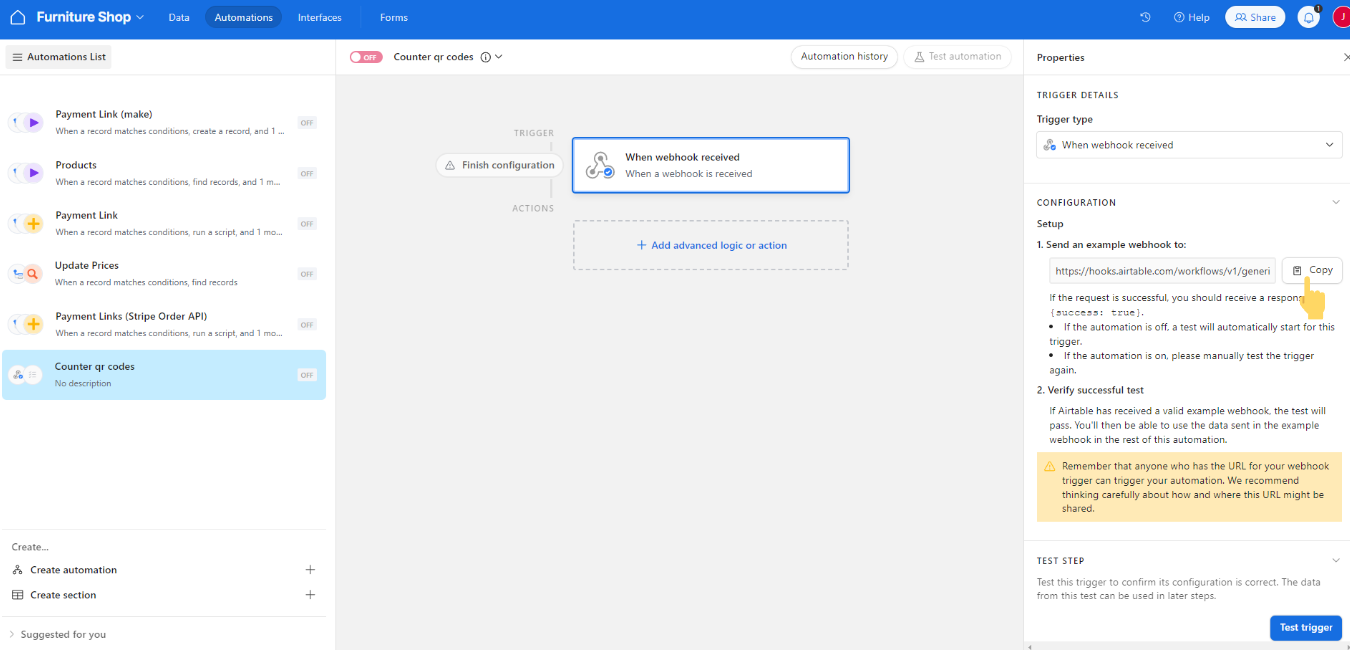Image resolution: width=1350 pixels, height=650 pixels.
Task: Click the yellow warning triangle in the notice box
Action: tap(1049, 467)
